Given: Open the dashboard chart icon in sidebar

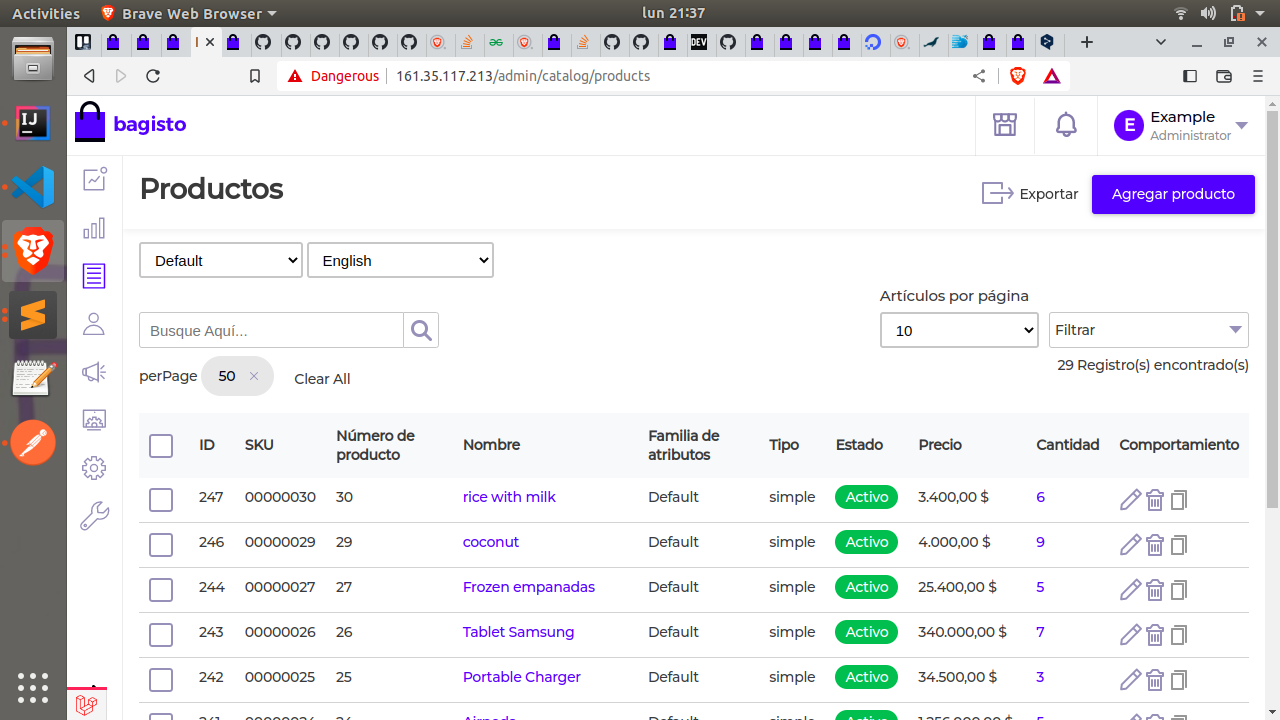Looking at the screenshot, I should point(94,180).
